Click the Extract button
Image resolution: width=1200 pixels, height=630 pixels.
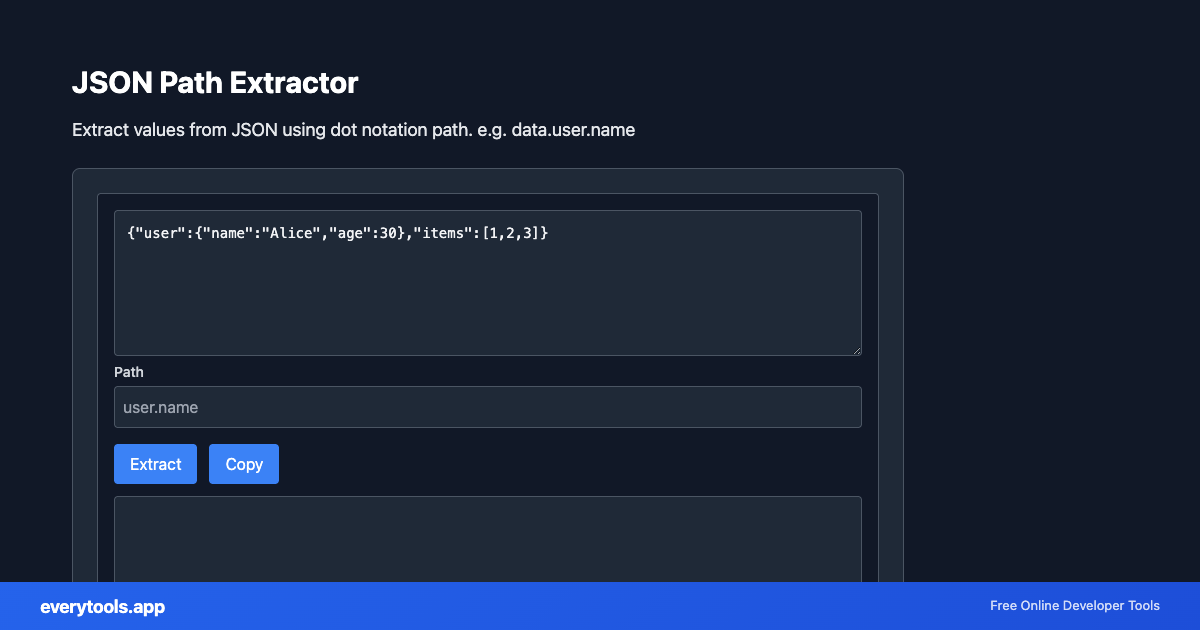pyautogui.click(x=155, y=463)
